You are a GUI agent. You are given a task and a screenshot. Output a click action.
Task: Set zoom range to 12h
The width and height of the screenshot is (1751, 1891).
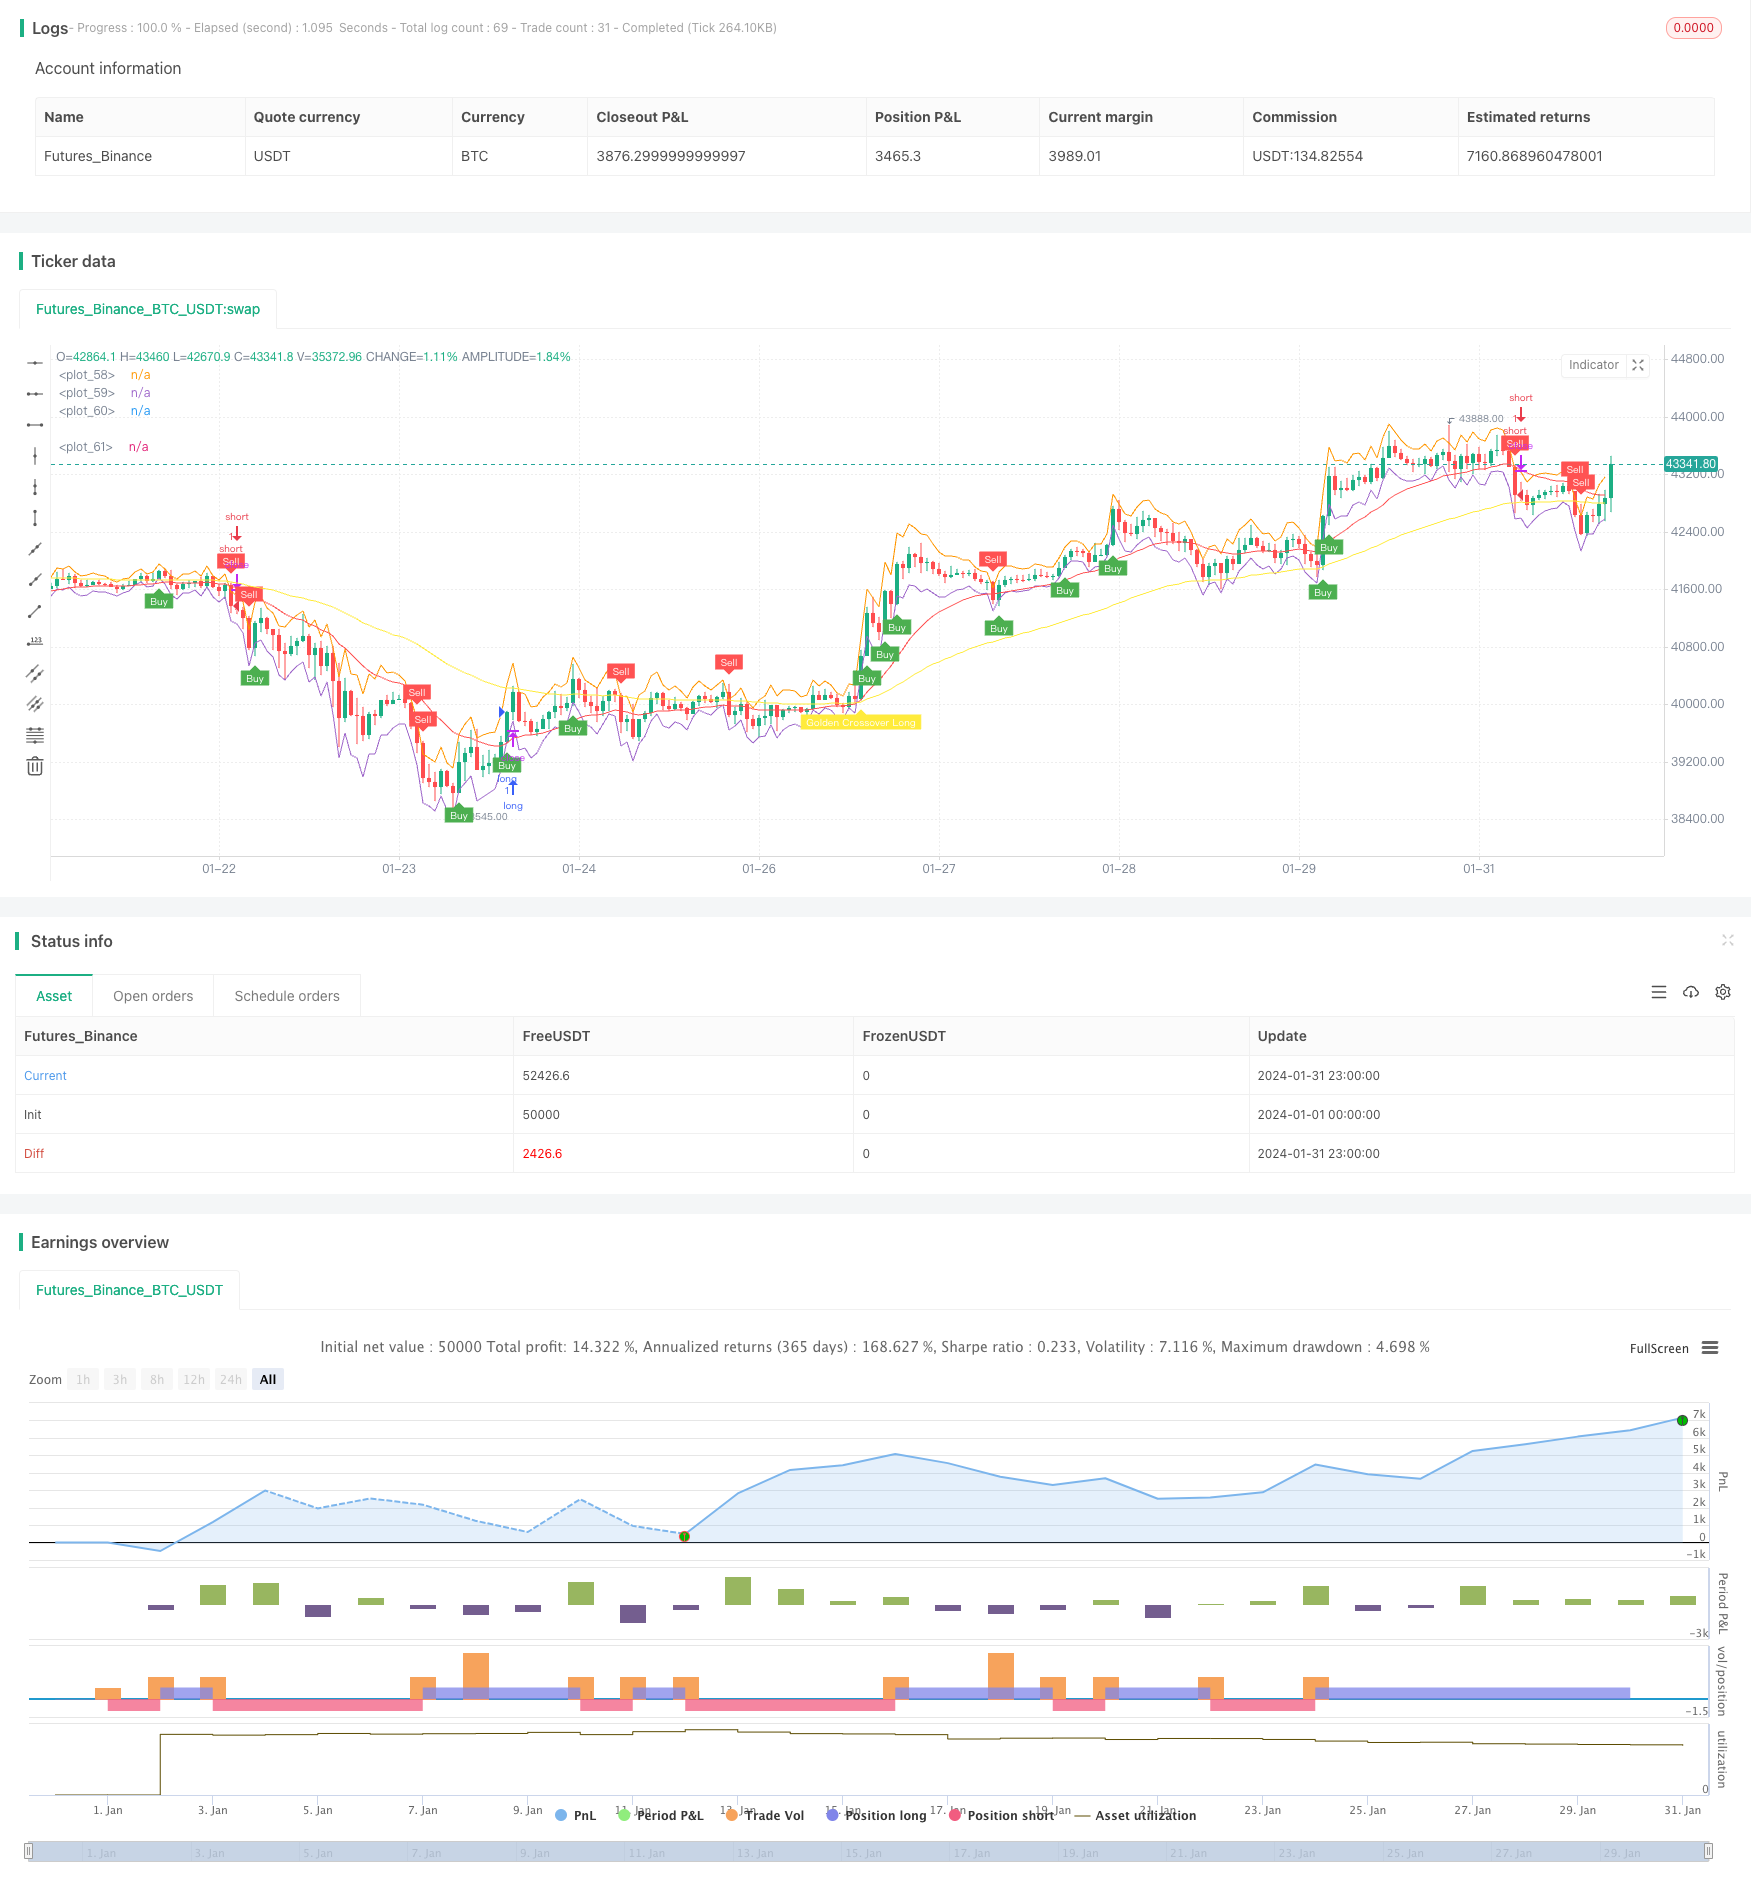click(194, 1379)
